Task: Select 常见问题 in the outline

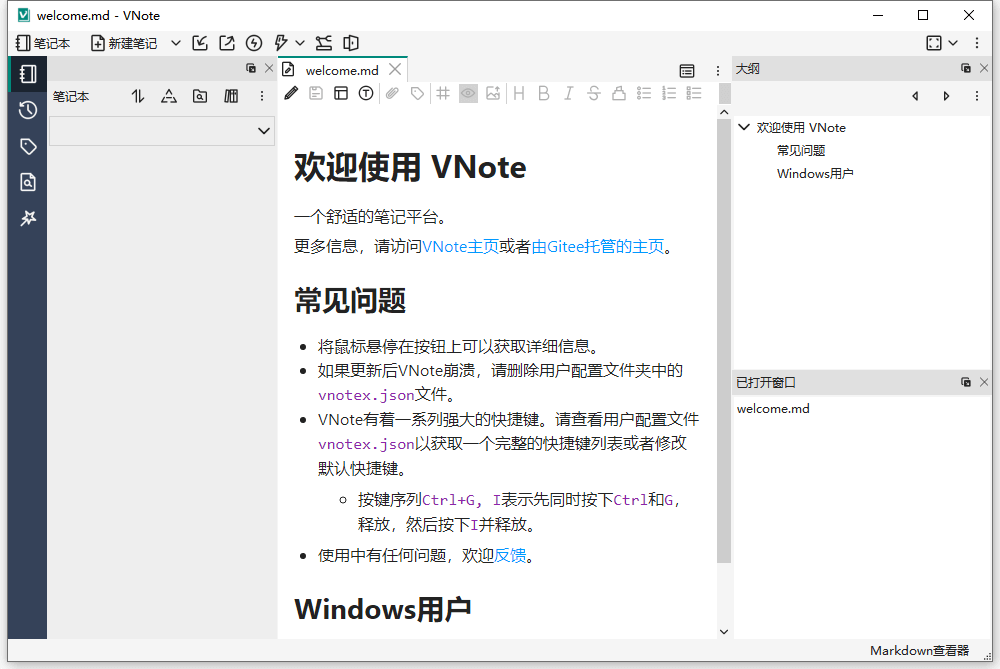Action: (x=801, y=151)
